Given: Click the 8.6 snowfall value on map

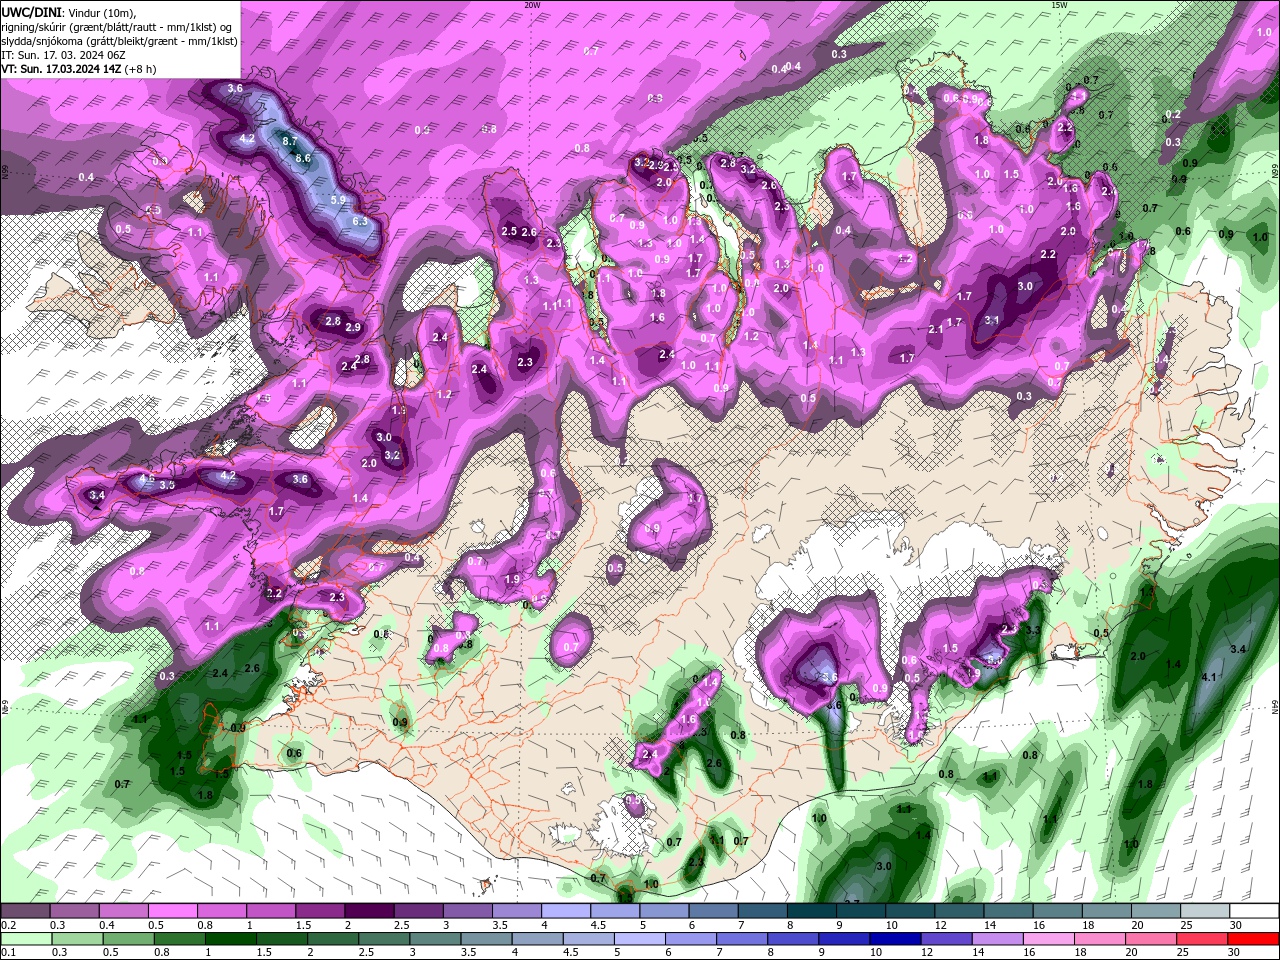Looking at the screenshot, I should pyautogui.click(x=304, y=158).
